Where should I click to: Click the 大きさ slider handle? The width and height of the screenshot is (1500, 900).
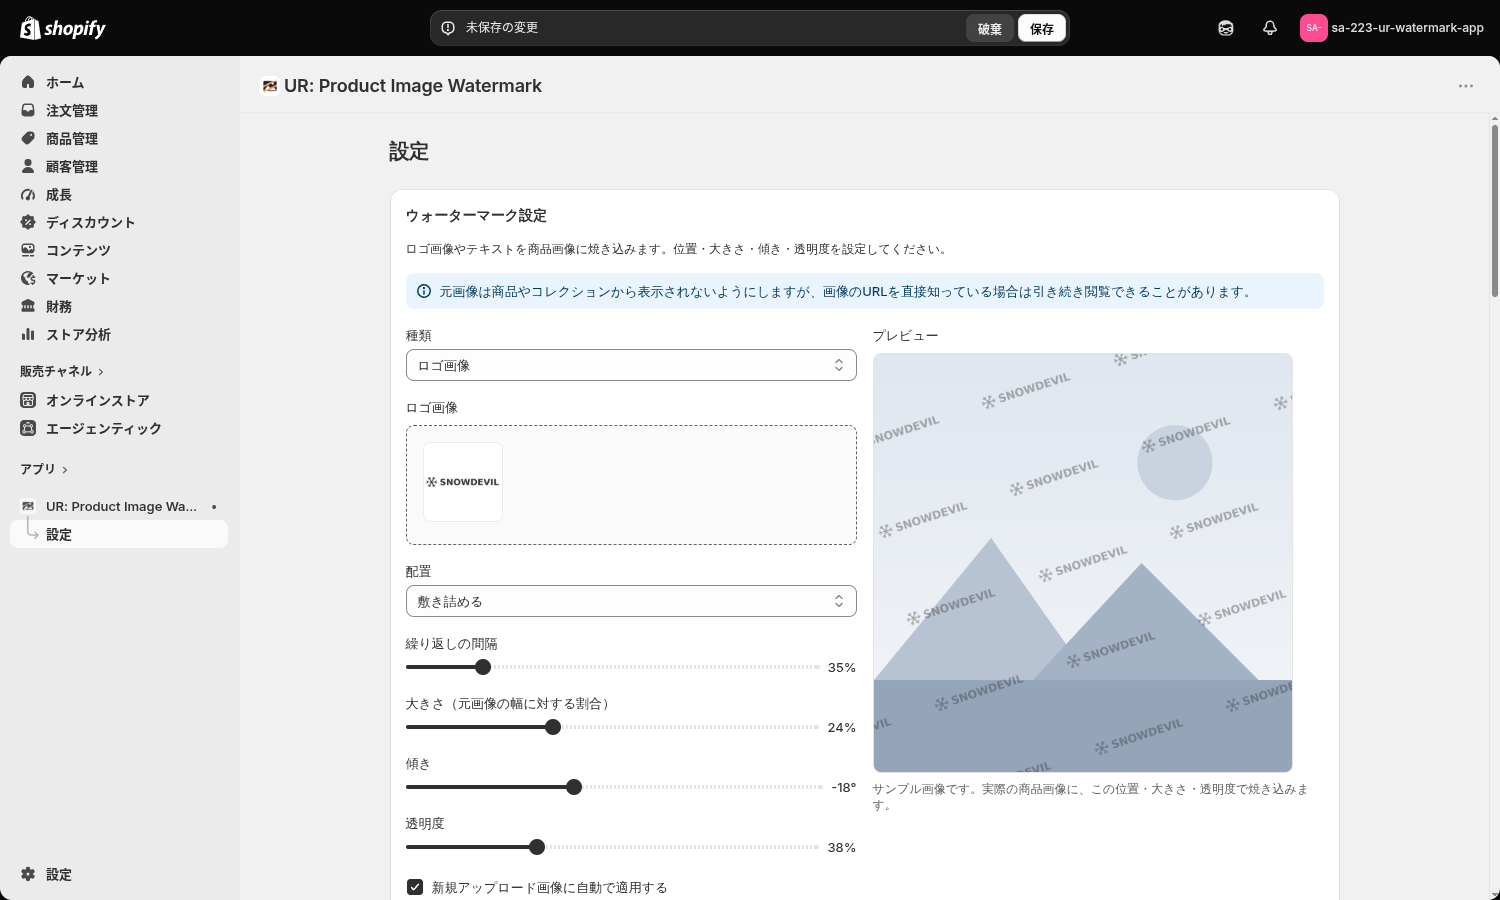coord(553,727)
